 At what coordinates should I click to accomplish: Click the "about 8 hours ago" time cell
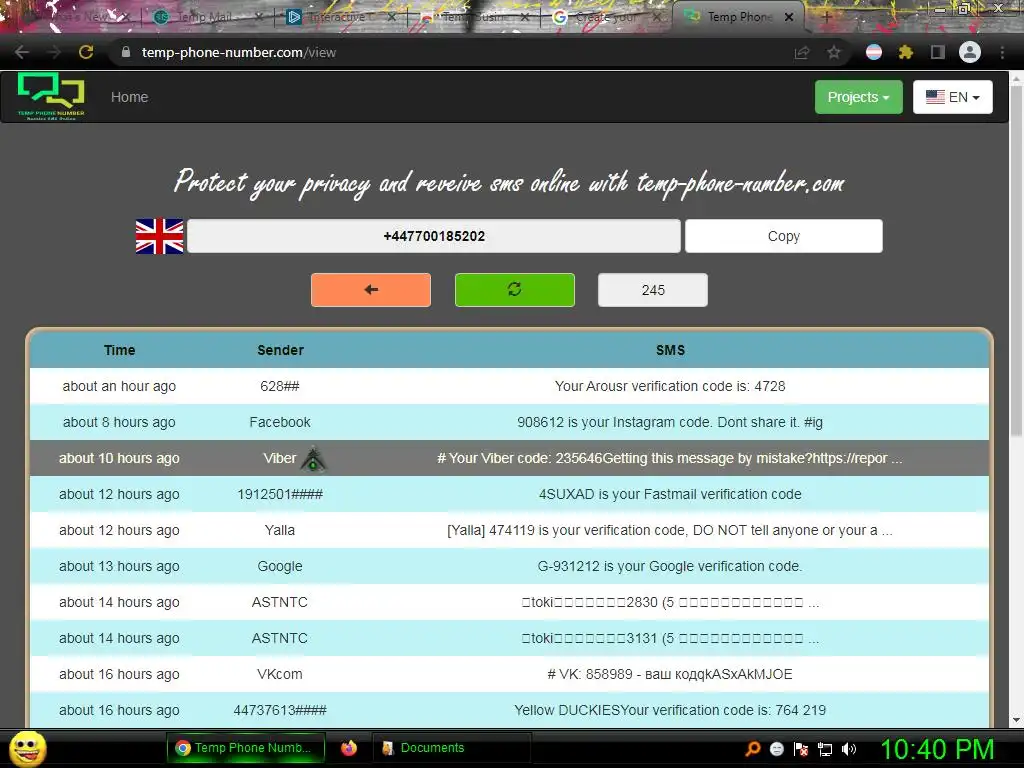[119, 422]
